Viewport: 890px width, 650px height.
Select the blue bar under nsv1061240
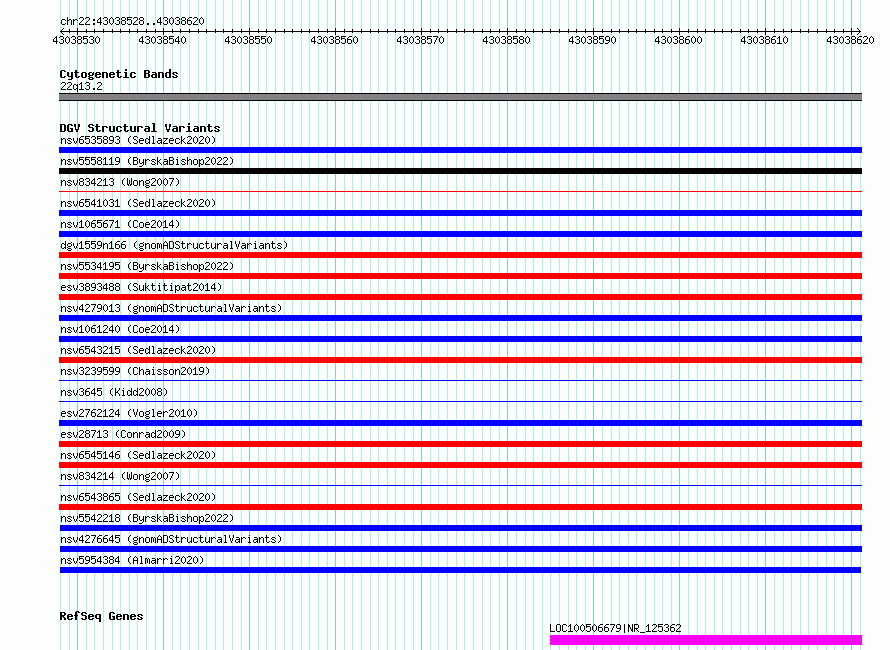click(460, 339)
